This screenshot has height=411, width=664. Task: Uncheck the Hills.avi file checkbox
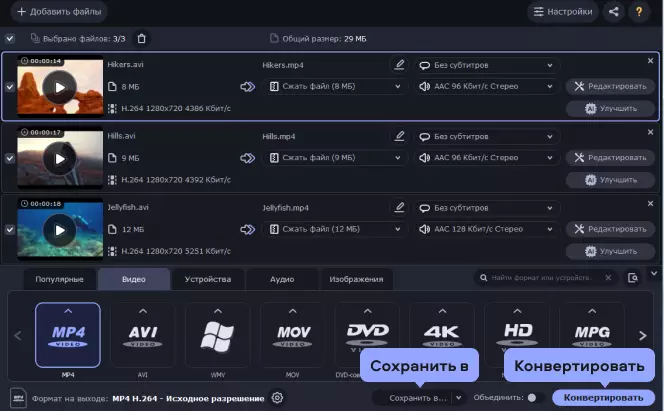(x=9, y=158)
